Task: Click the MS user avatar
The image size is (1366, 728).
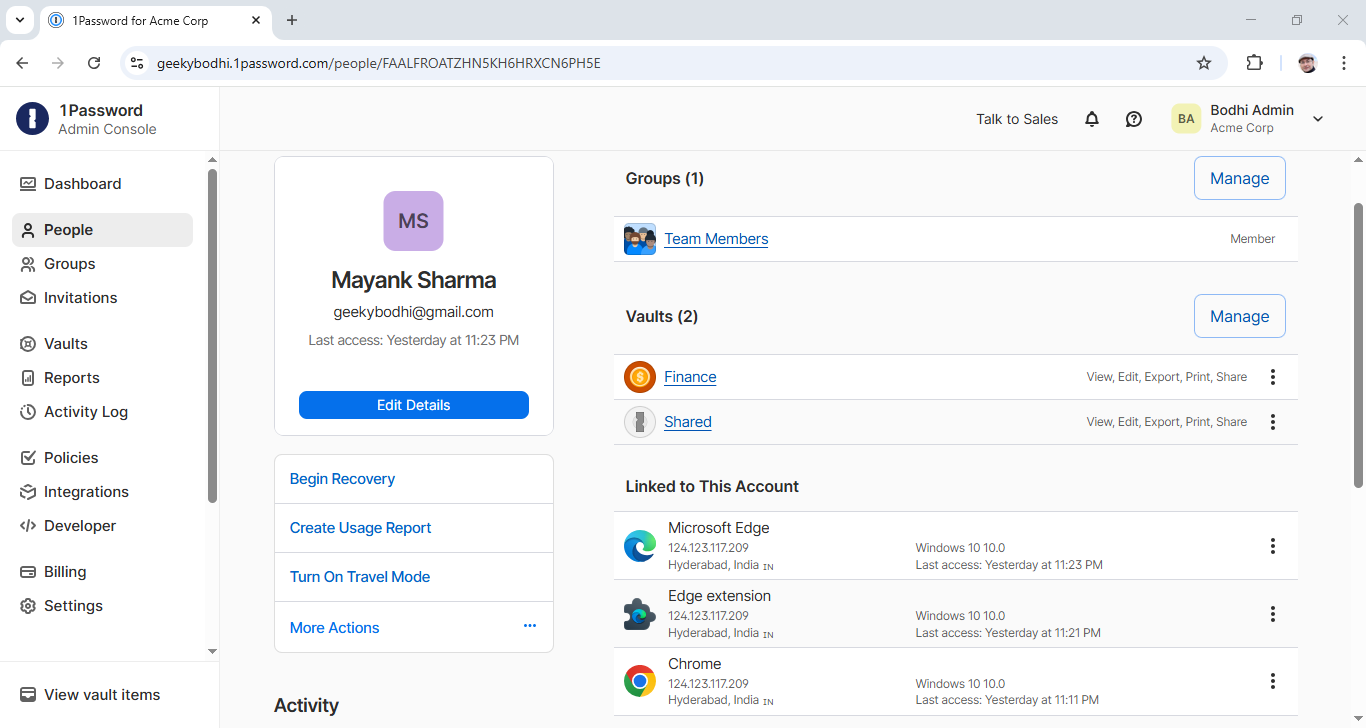Action: [413, 221]
